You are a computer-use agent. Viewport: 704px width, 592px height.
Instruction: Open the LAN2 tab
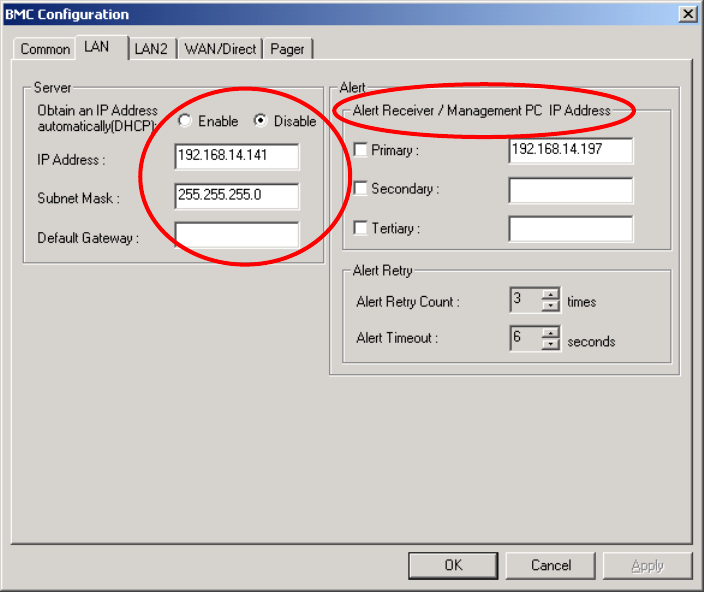(x=151, y=49)
